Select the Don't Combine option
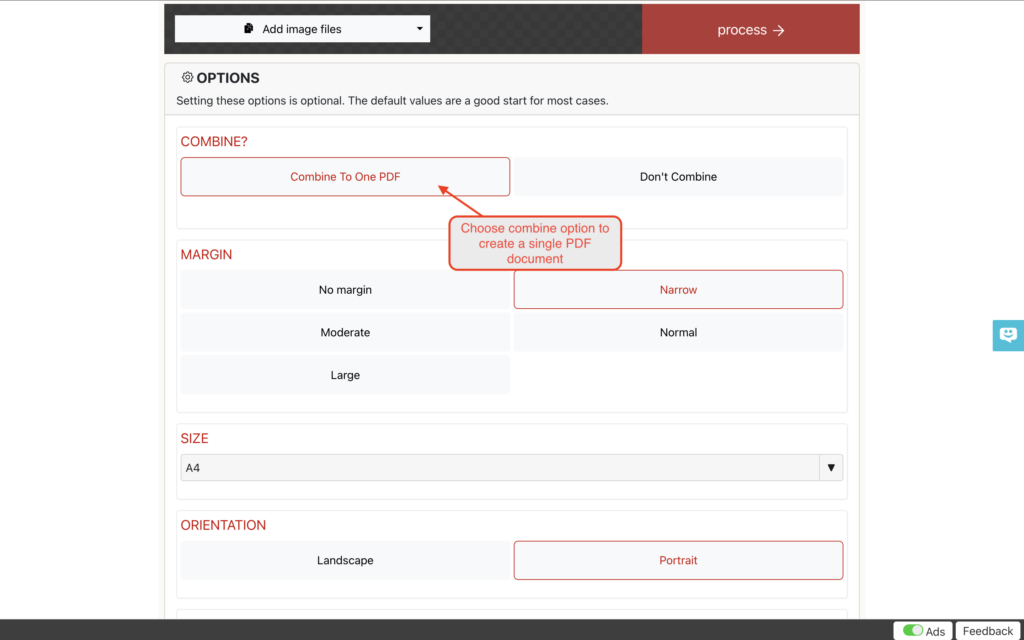1024x640 pixels. (678, 176)
